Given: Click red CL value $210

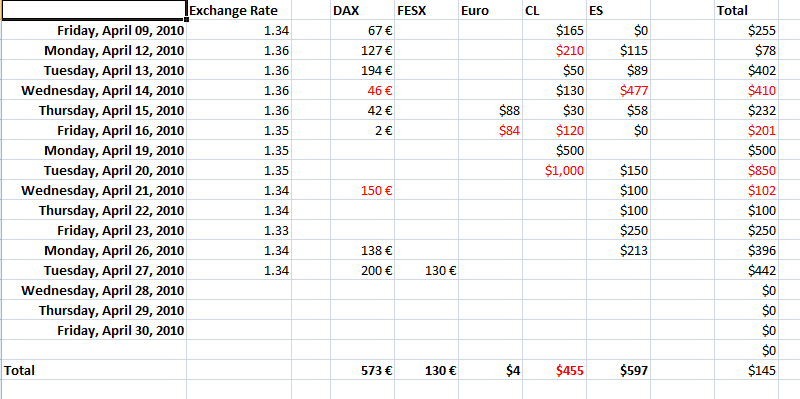Looking at the screenshot, I should pos(555,51).
